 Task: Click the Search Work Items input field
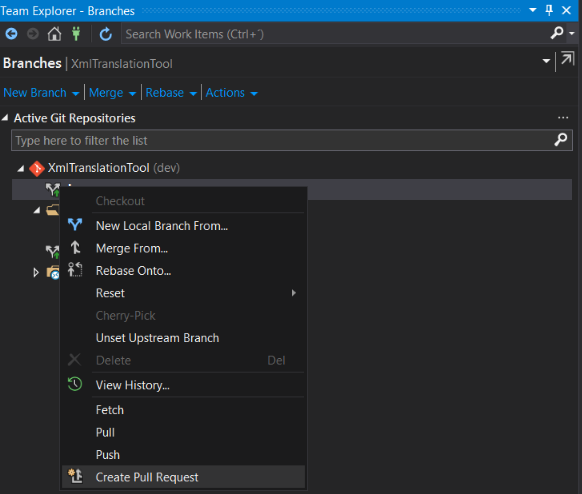[334, 34]
